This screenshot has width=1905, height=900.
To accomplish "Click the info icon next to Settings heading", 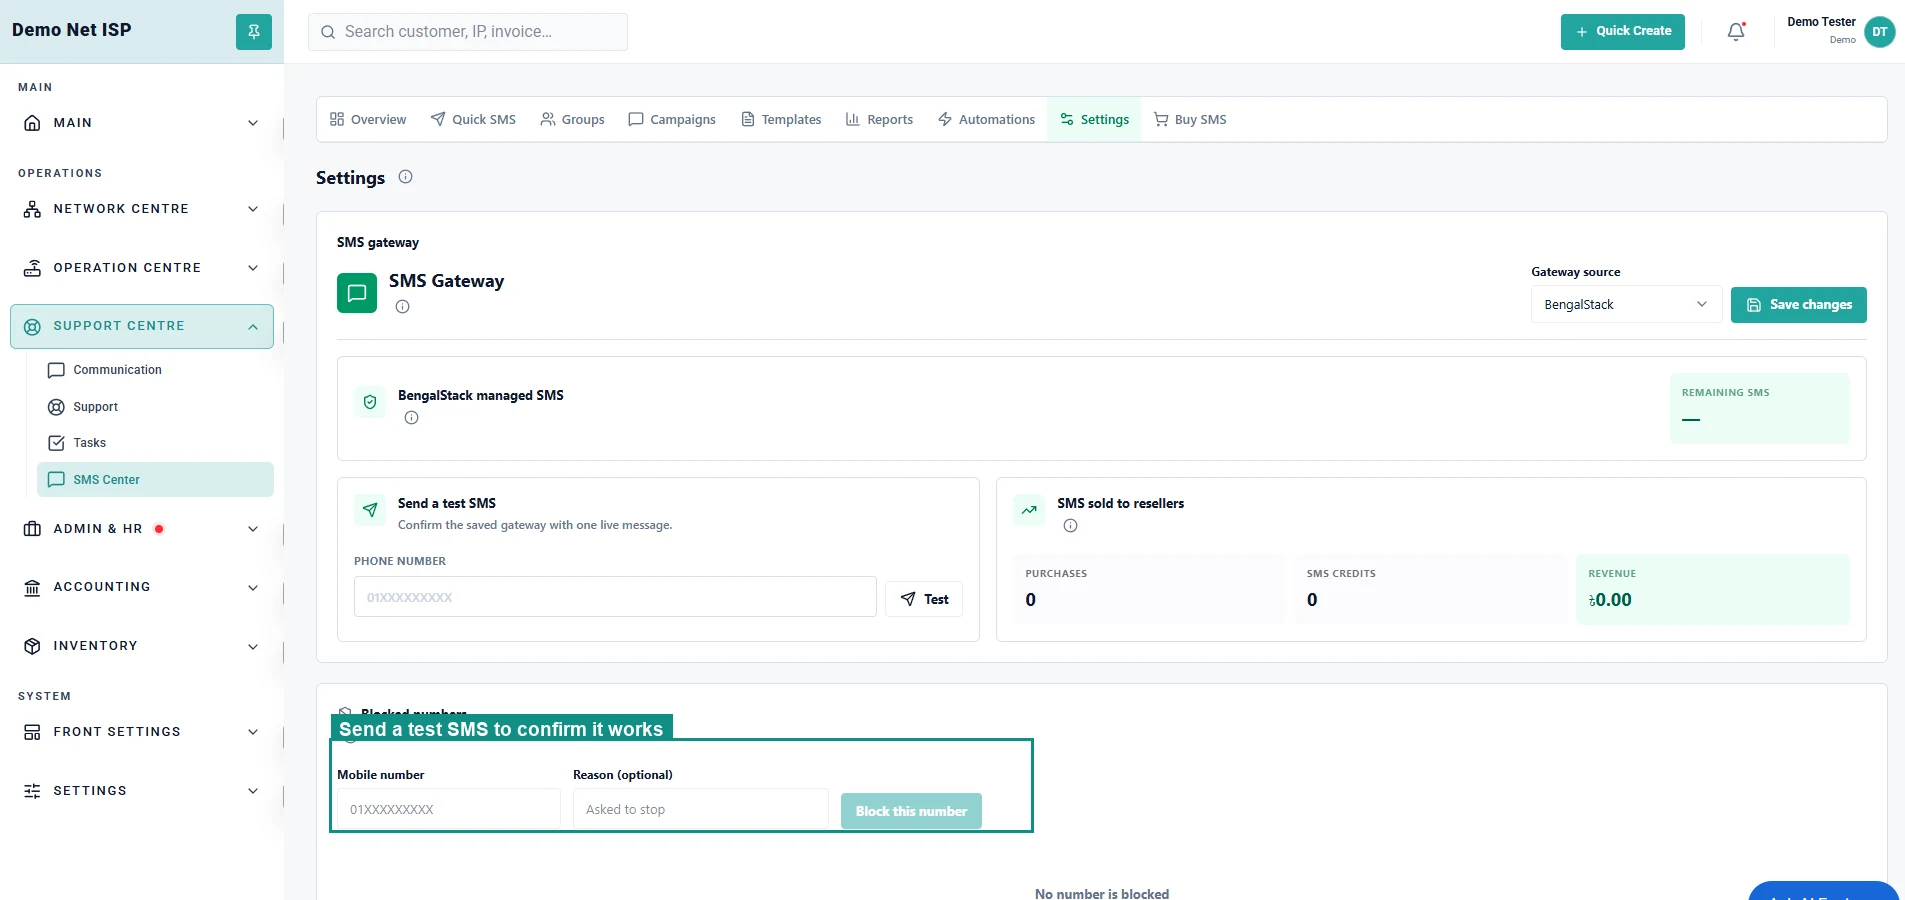I will tap(405, 177).
